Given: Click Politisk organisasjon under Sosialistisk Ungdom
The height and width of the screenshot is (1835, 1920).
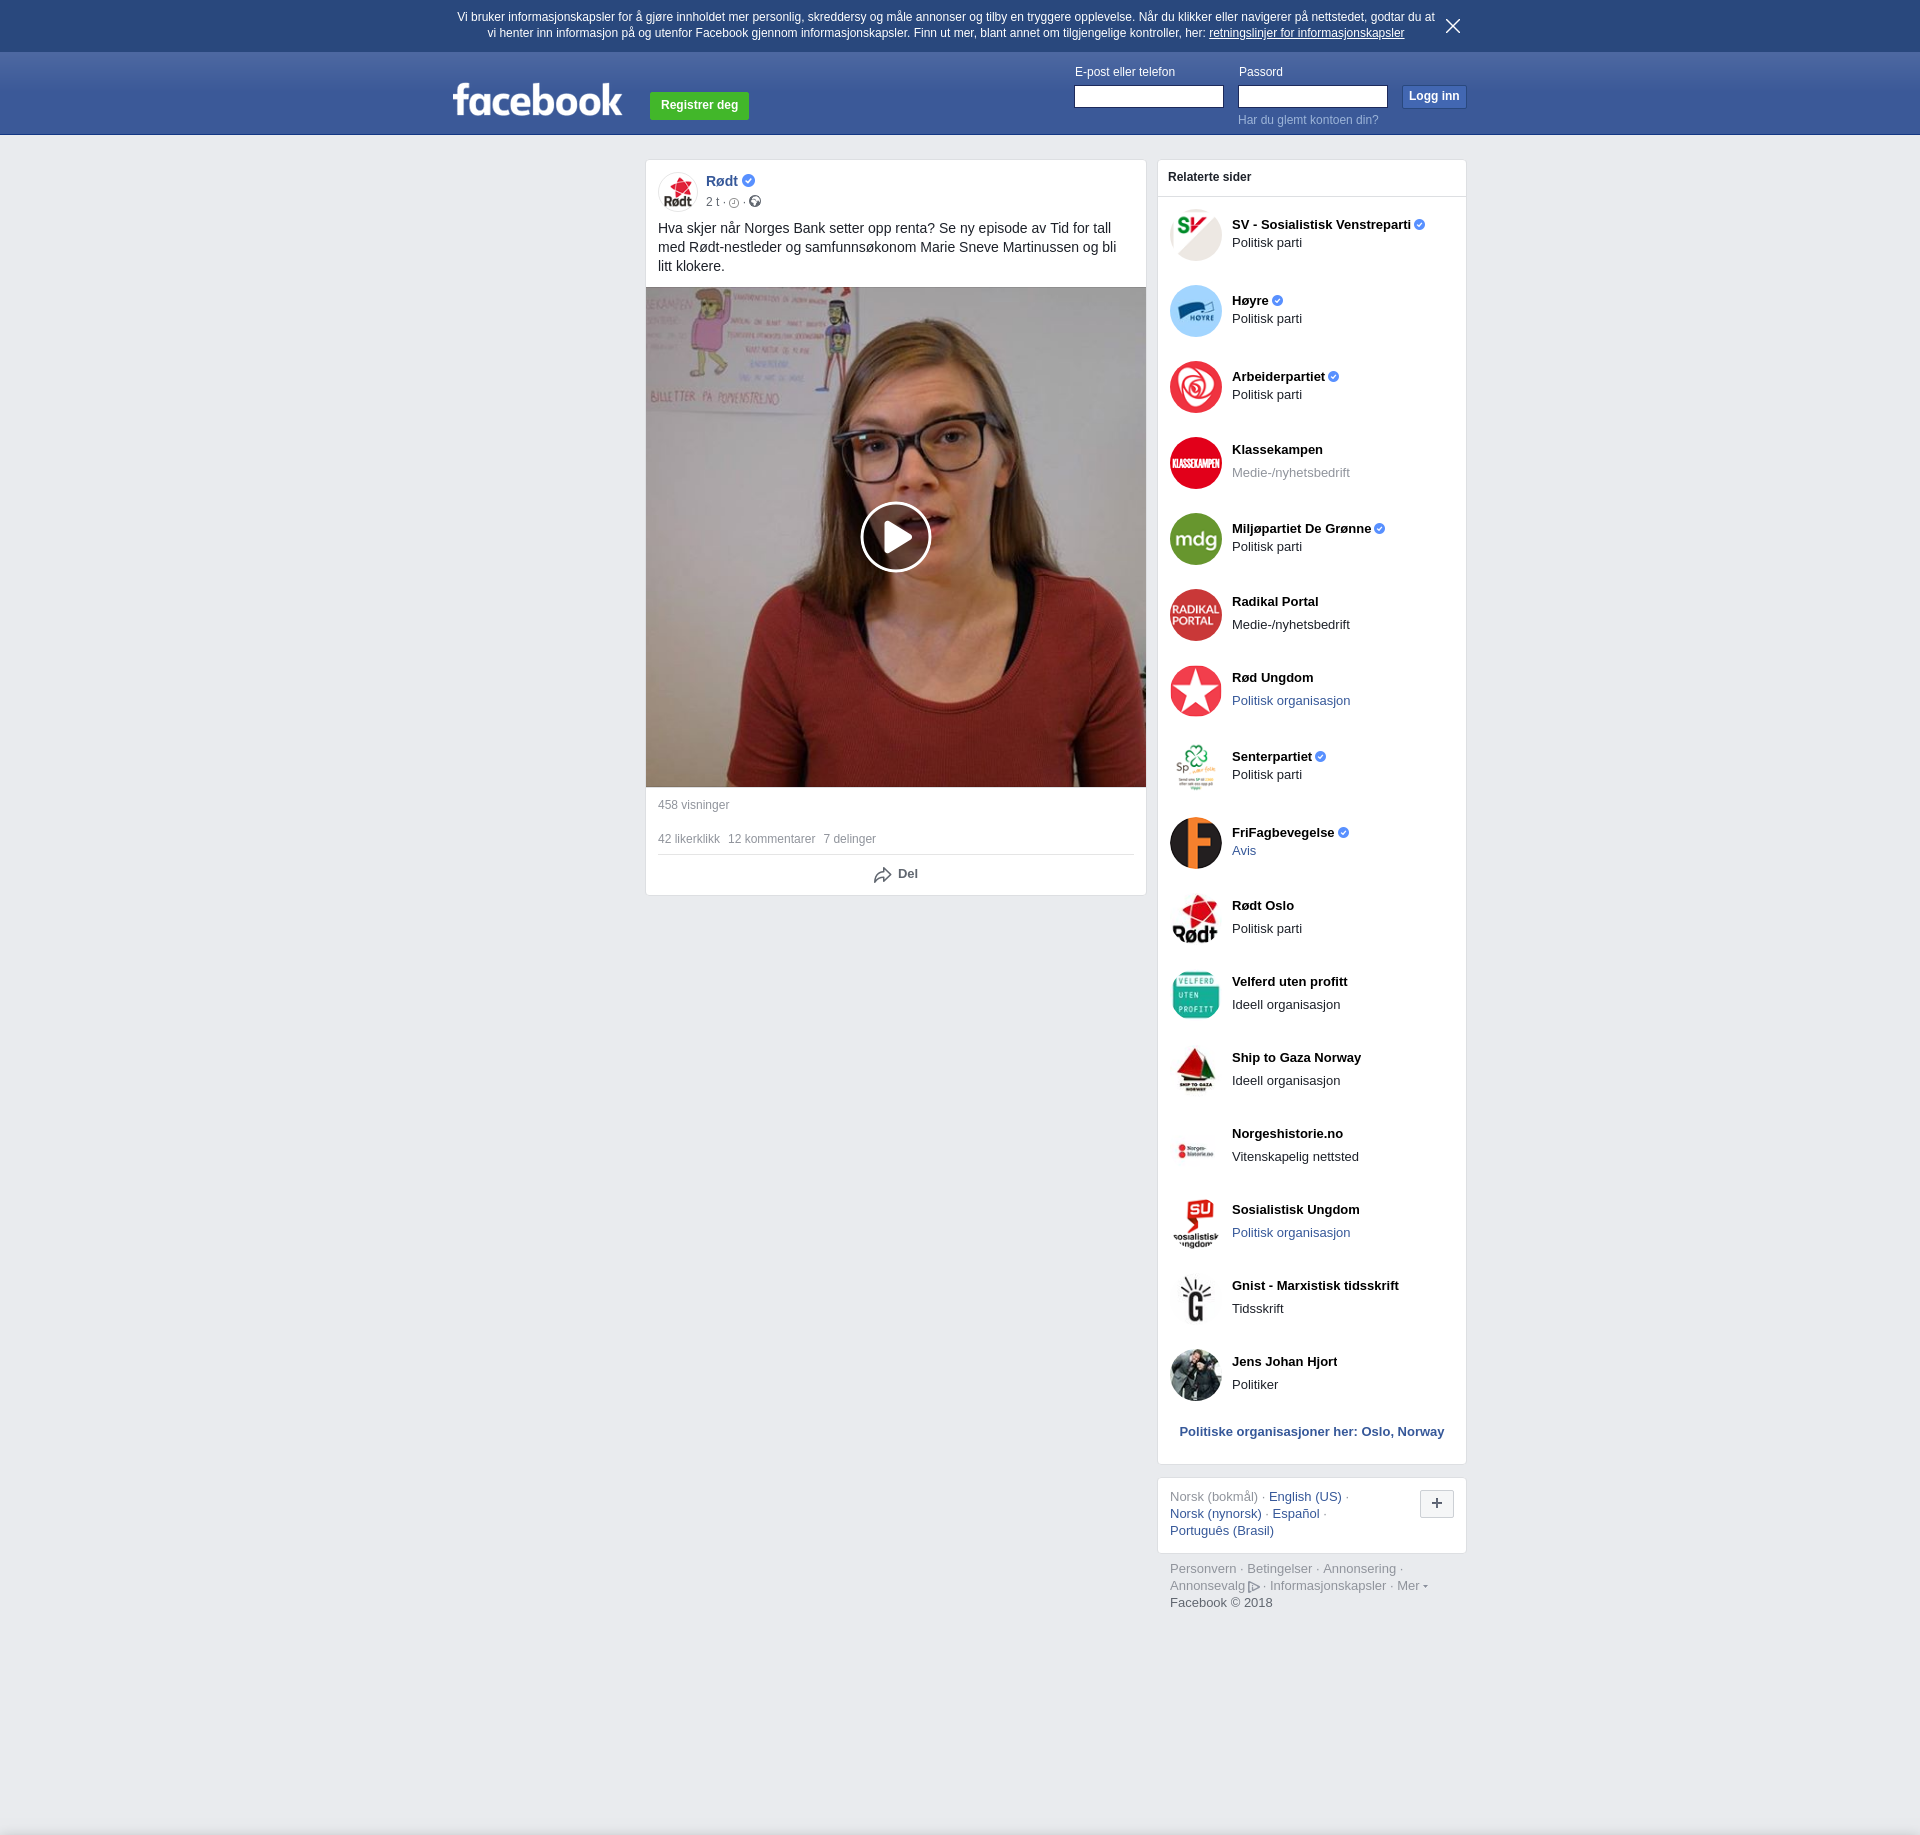Looking at the screenshot, I should coord(1291,1233).
